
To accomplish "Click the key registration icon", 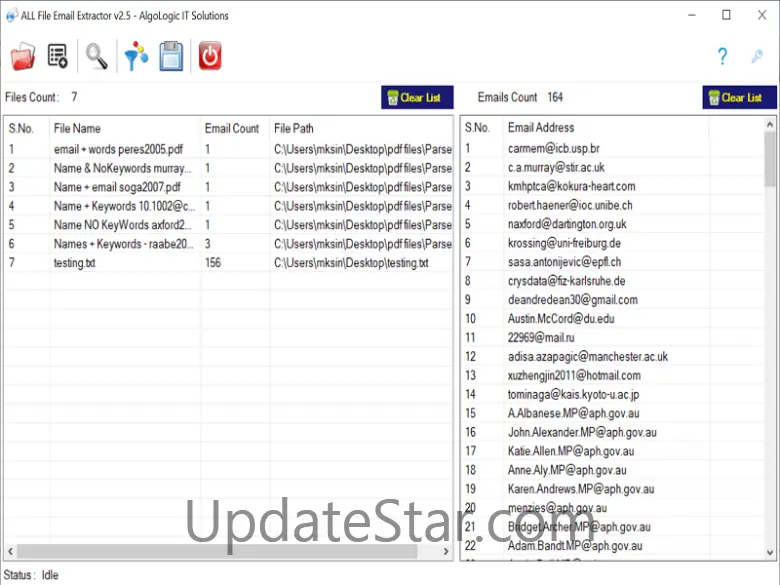I will 757,56.
